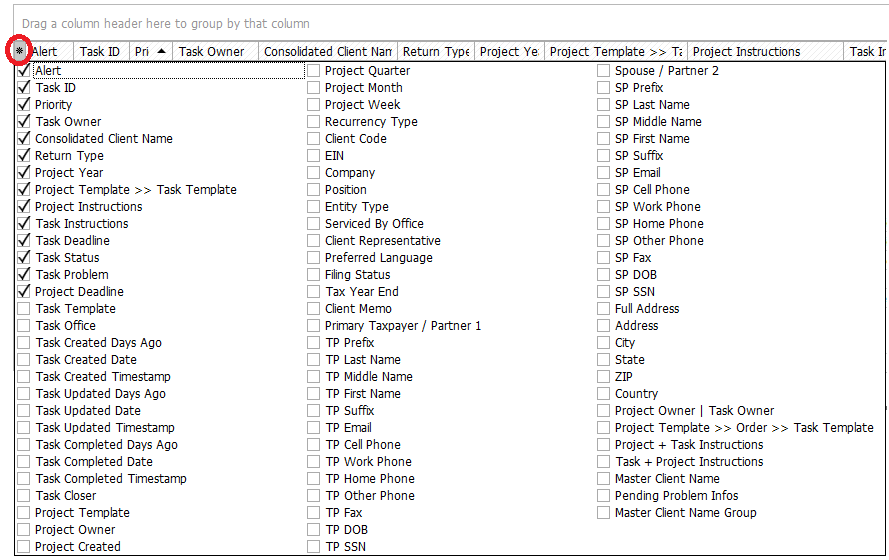This screenshot has height=560, width=889.
Task: Uncheck the Alert column checkbox
Action: coord(24,71)
